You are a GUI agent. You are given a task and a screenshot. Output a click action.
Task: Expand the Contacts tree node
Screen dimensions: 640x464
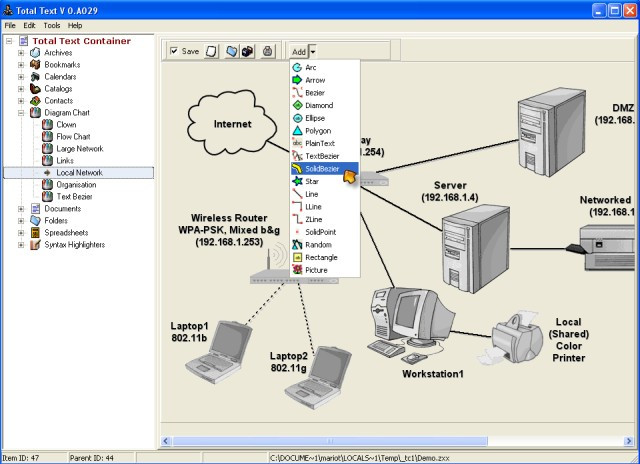(x=21, y=101)
